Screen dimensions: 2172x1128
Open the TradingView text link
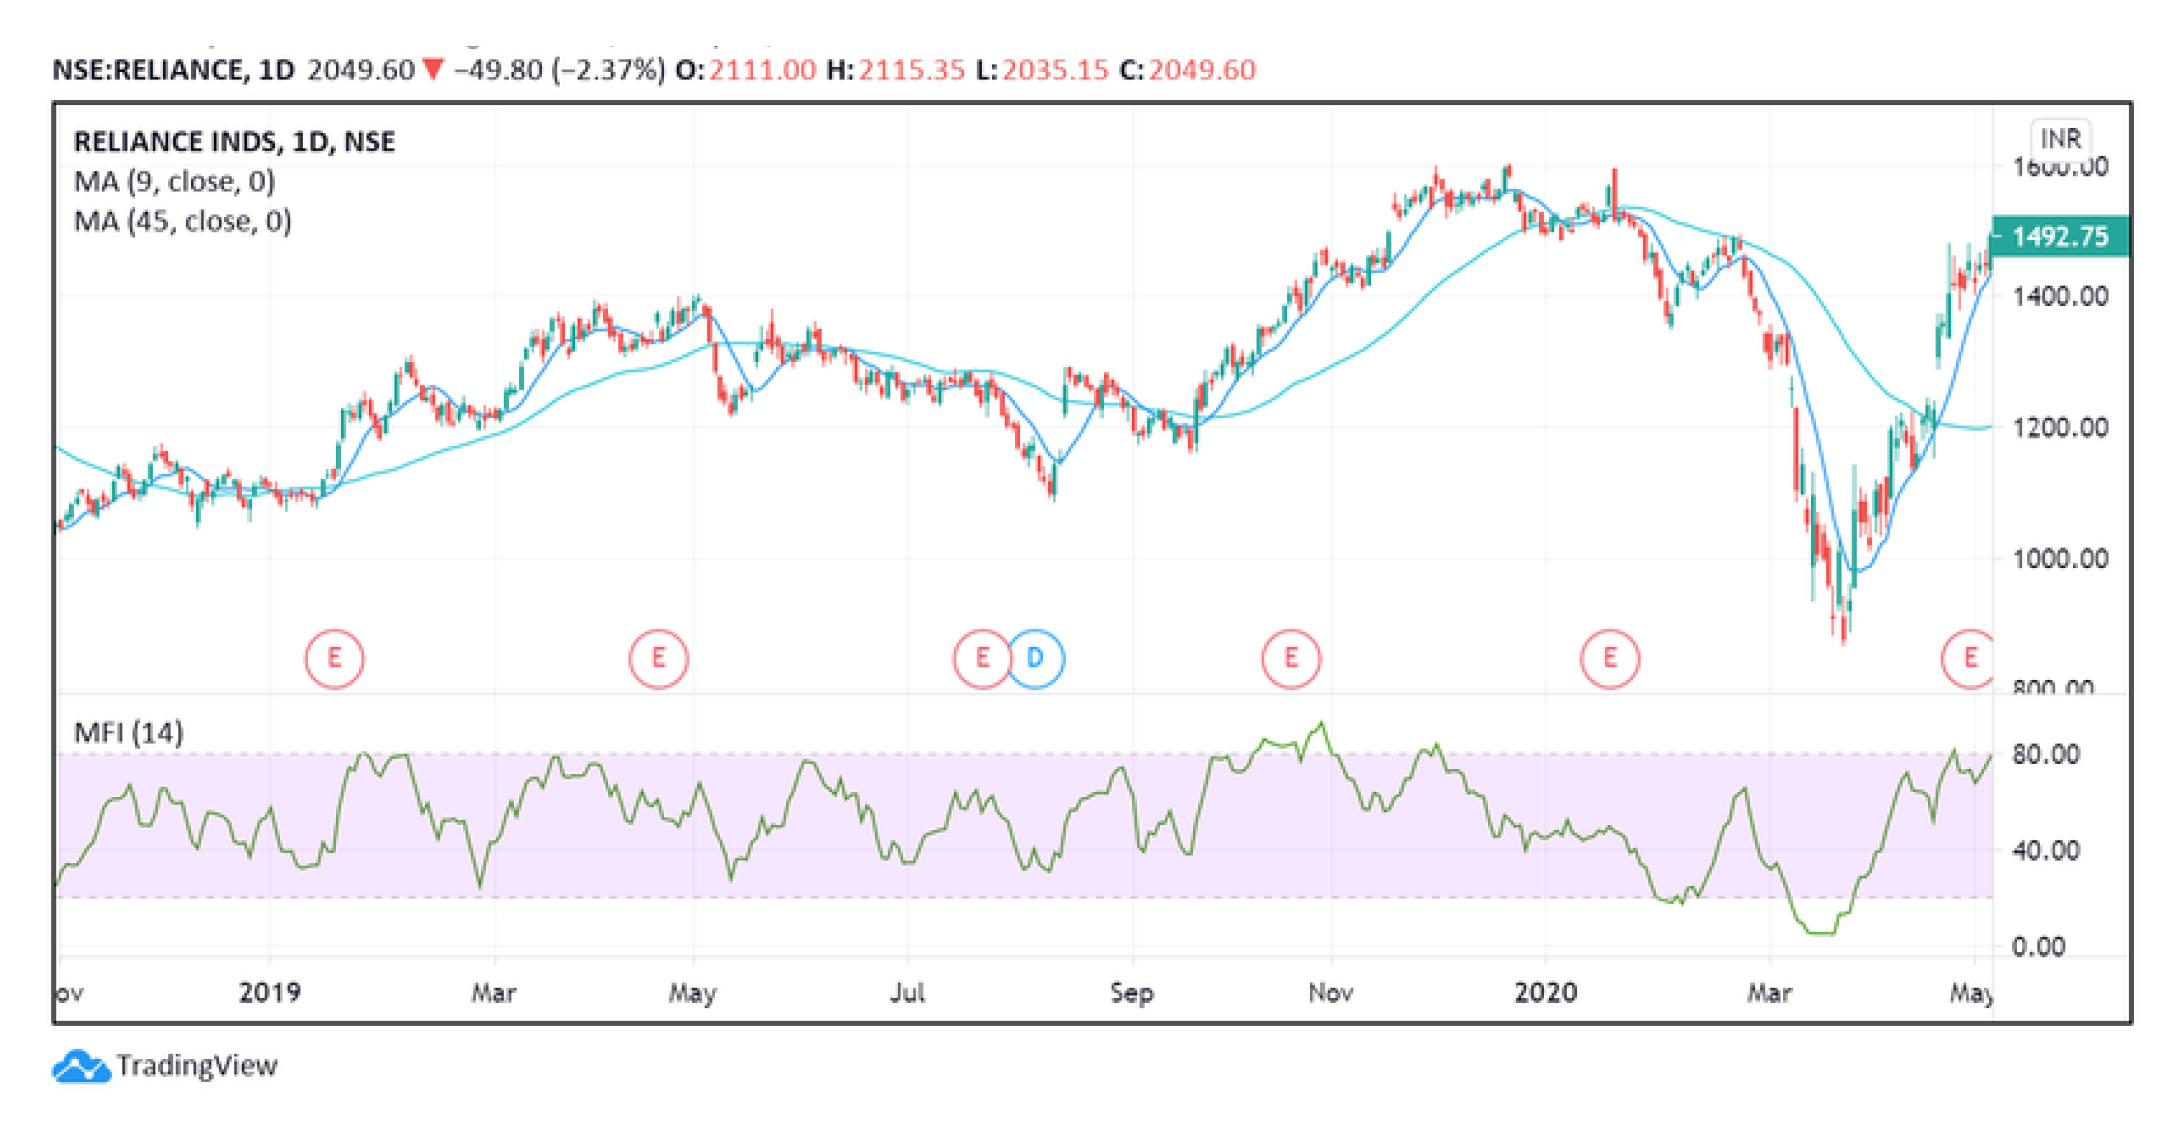(x=196, y=1066)
